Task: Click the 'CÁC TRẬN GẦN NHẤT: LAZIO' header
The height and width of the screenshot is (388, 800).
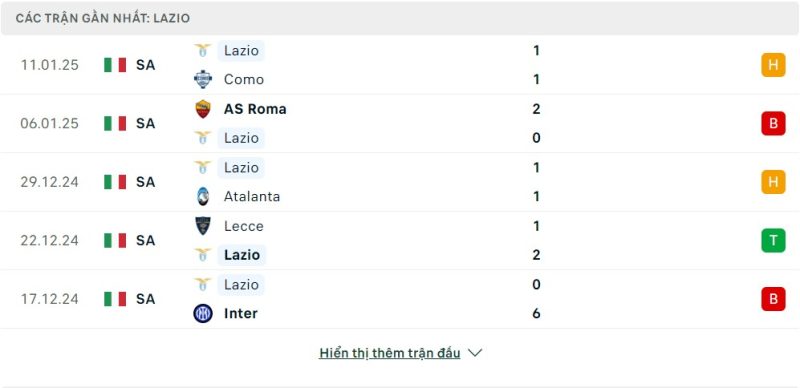Action: 103,18
